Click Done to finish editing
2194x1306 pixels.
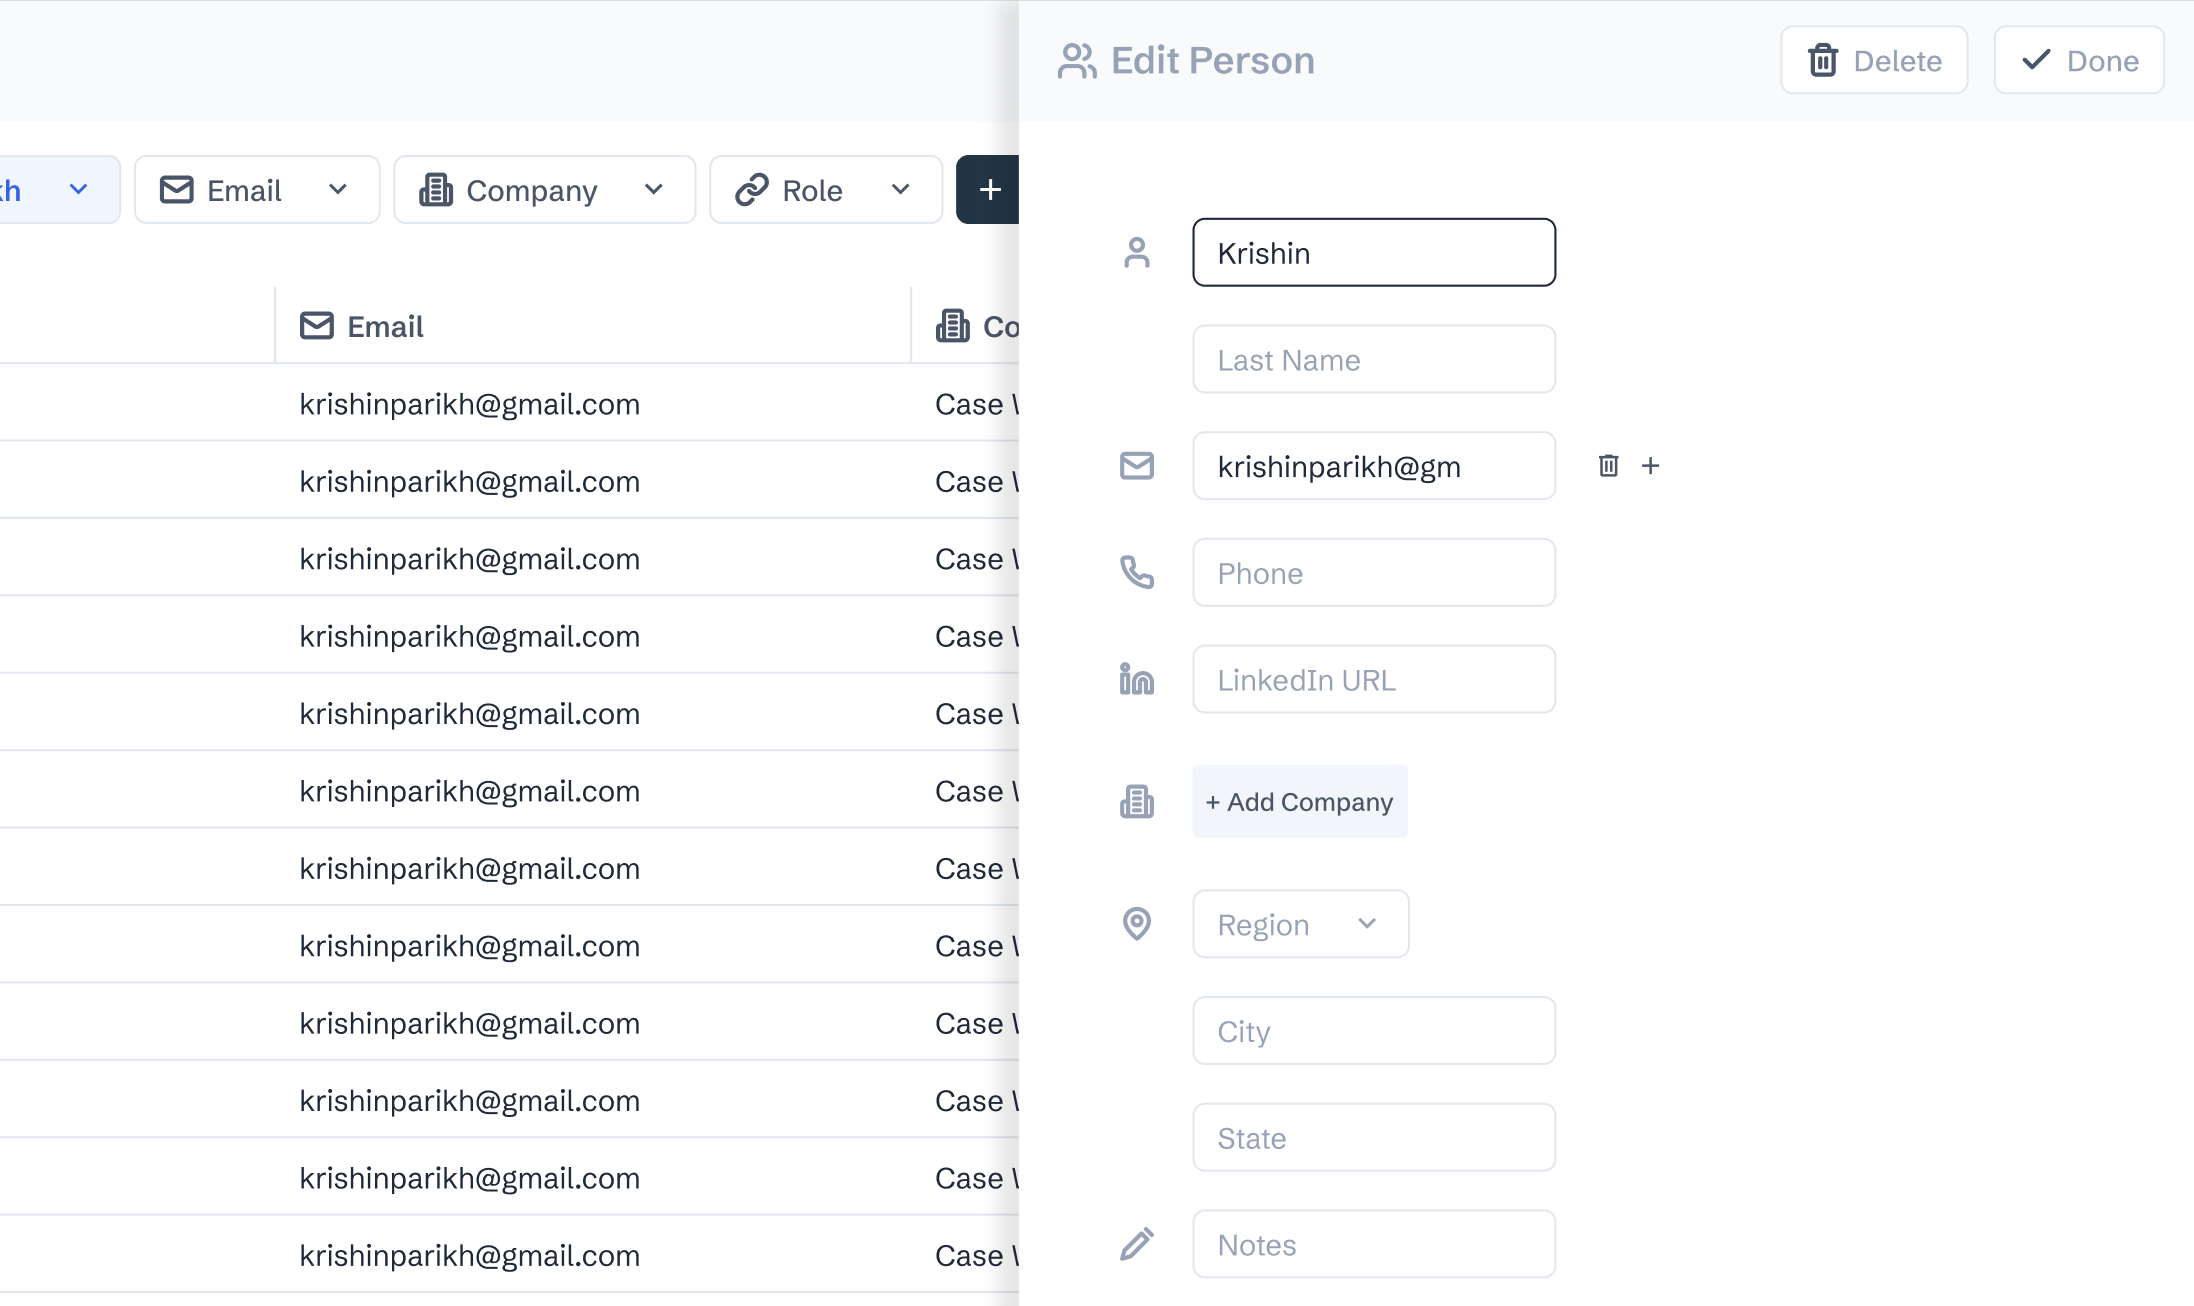click(x=2079, y=61)
